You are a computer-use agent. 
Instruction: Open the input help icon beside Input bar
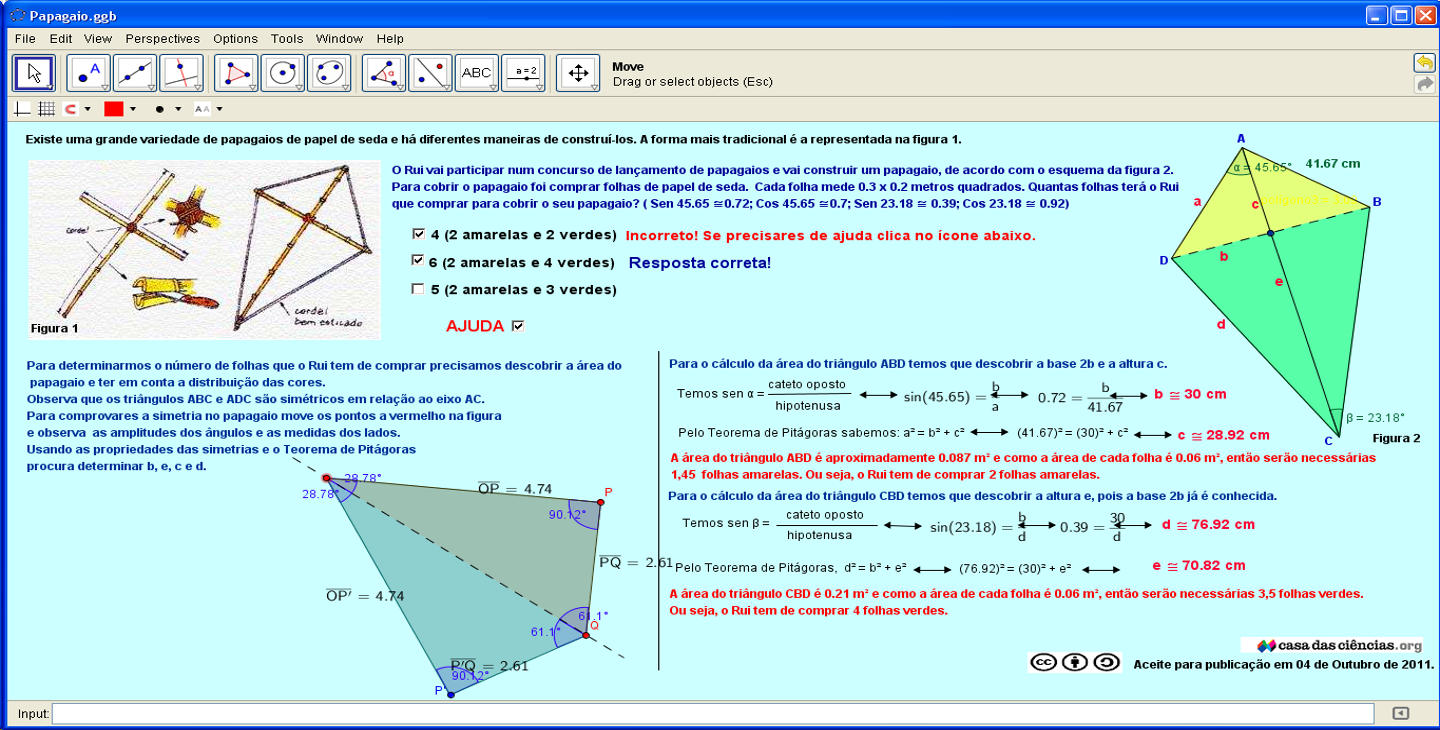click(1401, 713)
